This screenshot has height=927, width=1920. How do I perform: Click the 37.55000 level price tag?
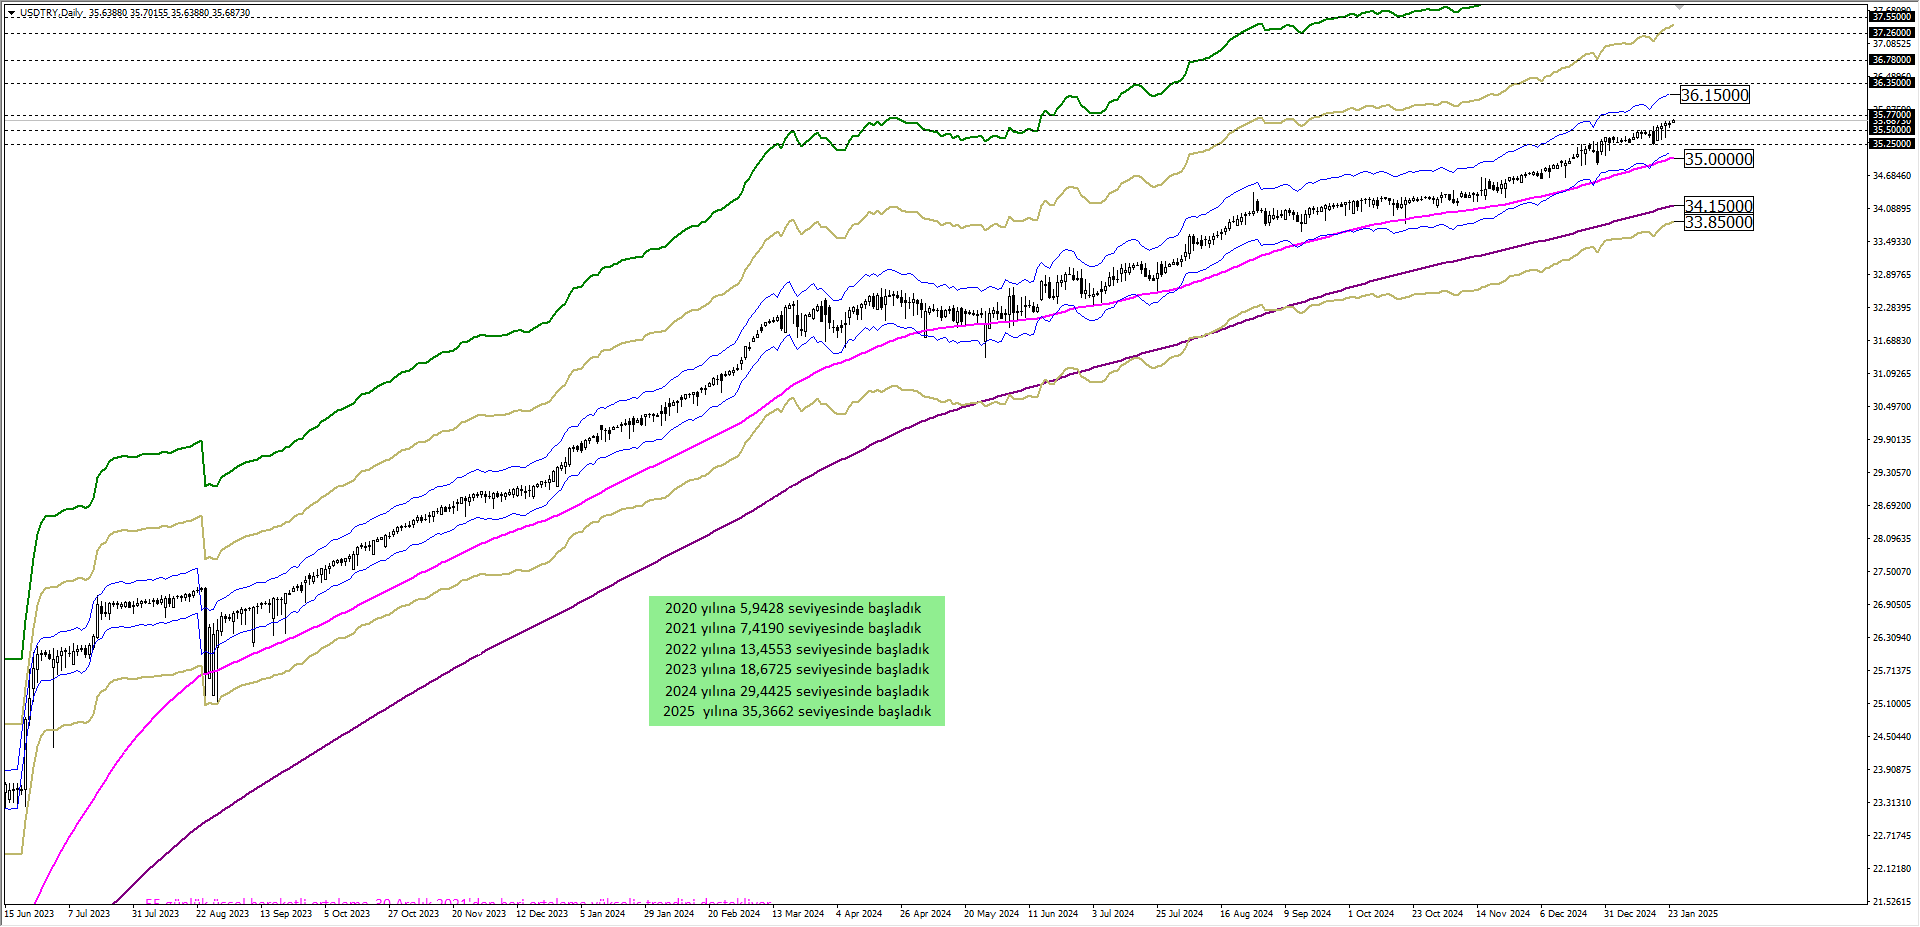(x=1892, y=17)
